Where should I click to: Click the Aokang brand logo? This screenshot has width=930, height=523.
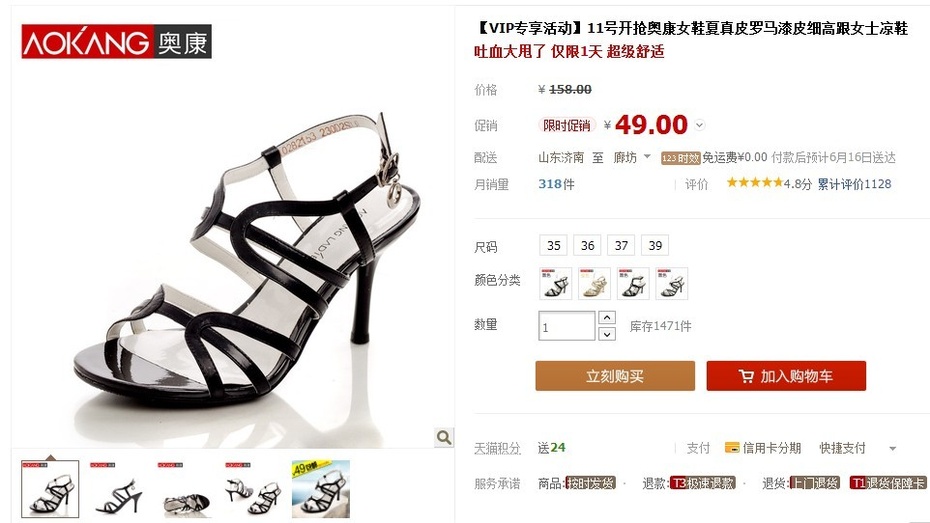coord(116,42)
